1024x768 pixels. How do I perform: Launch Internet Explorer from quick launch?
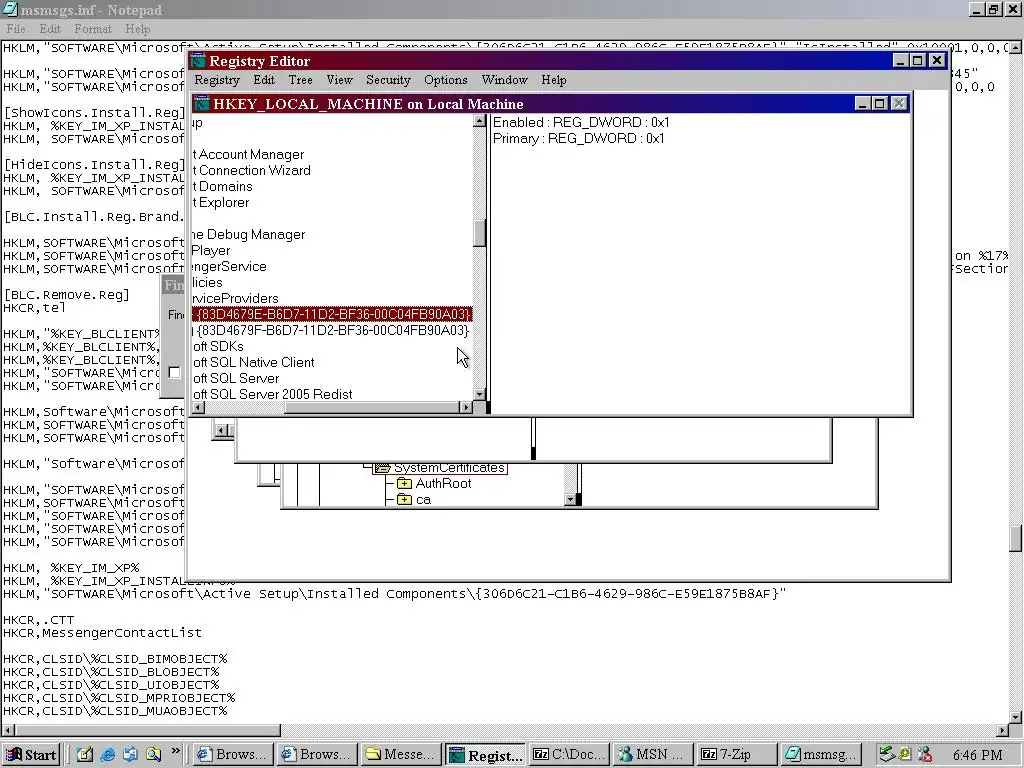point(108,754)
